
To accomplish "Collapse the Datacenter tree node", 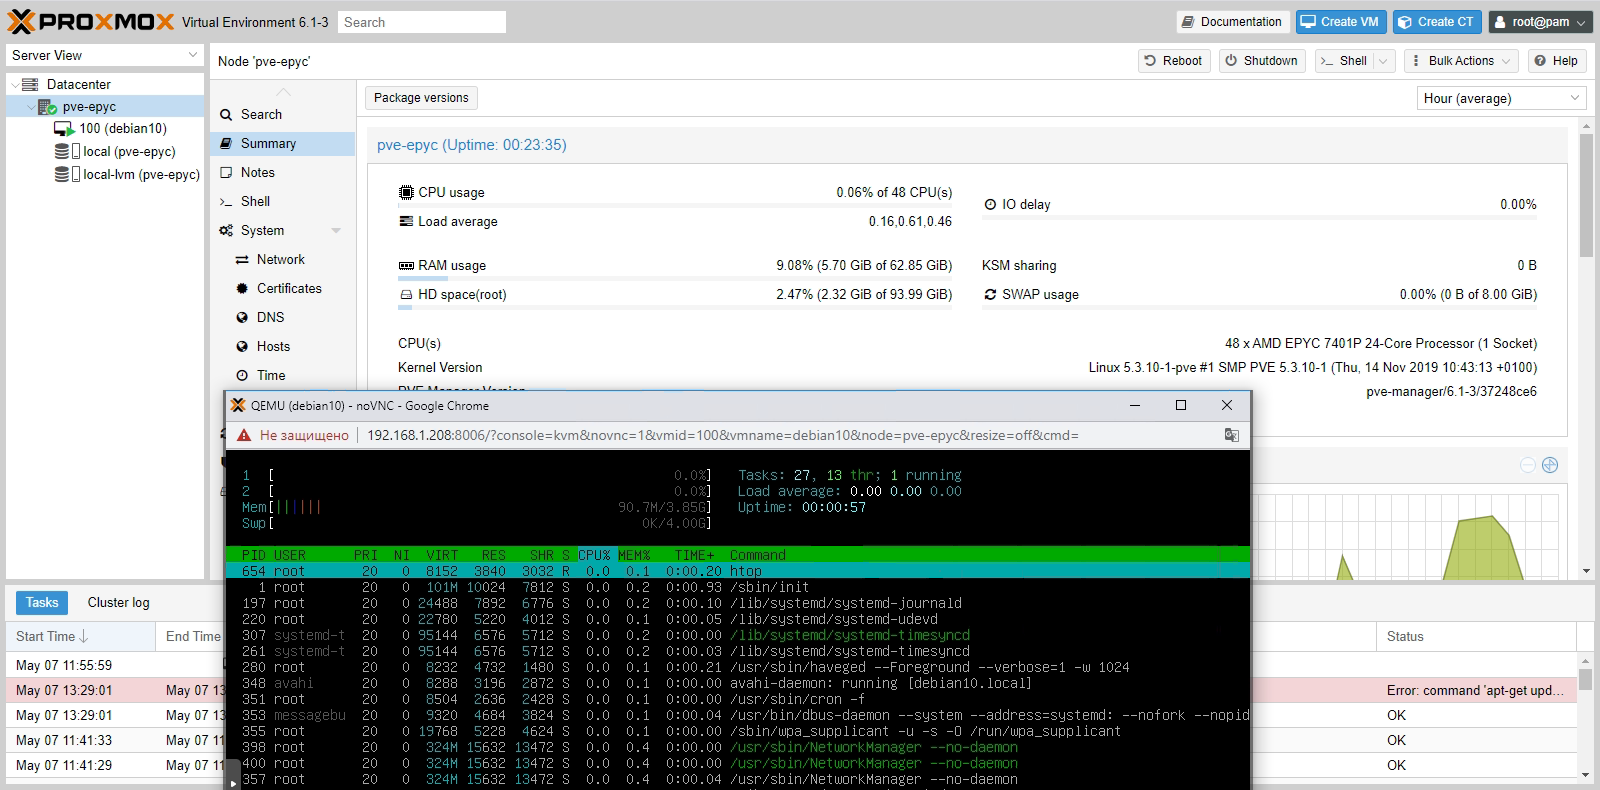I will click(14, 85).
